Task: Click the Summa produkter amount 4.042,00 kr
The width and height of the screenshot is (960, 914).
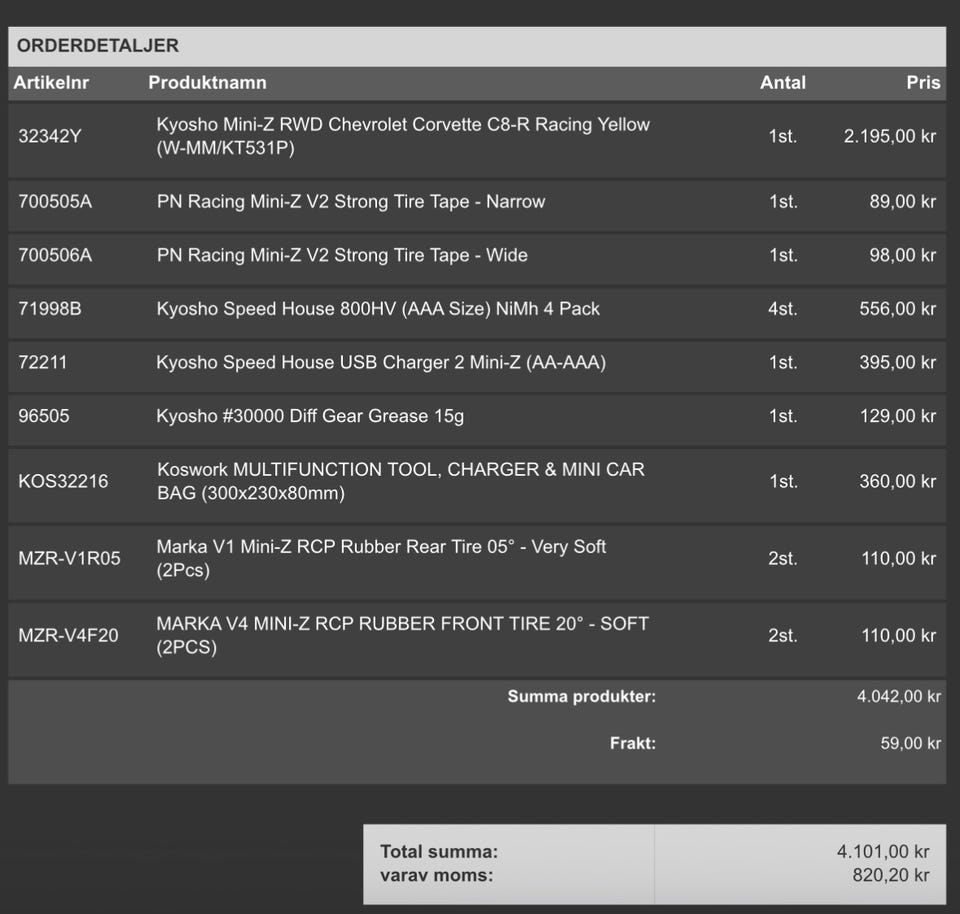Action: (898, 697)
